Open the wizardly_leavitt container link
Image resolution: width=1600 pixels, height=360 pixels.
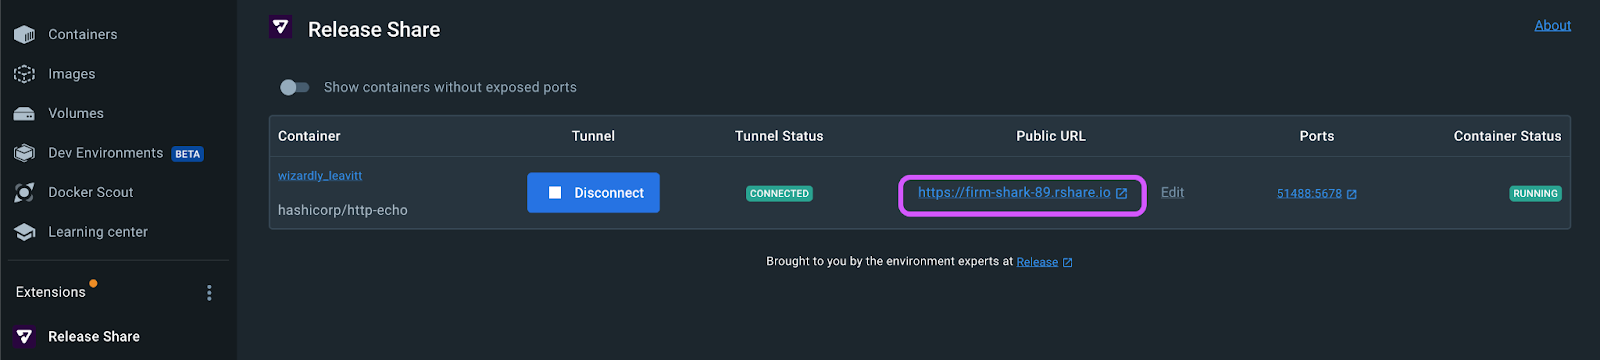click(x=320, y=176)
